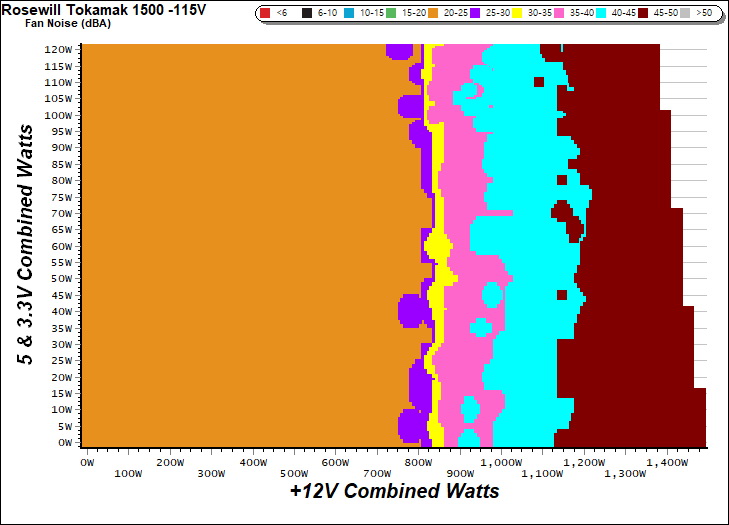Click the red <6 legend swatch
Screen dimensions: 729x525
(264, 14)
